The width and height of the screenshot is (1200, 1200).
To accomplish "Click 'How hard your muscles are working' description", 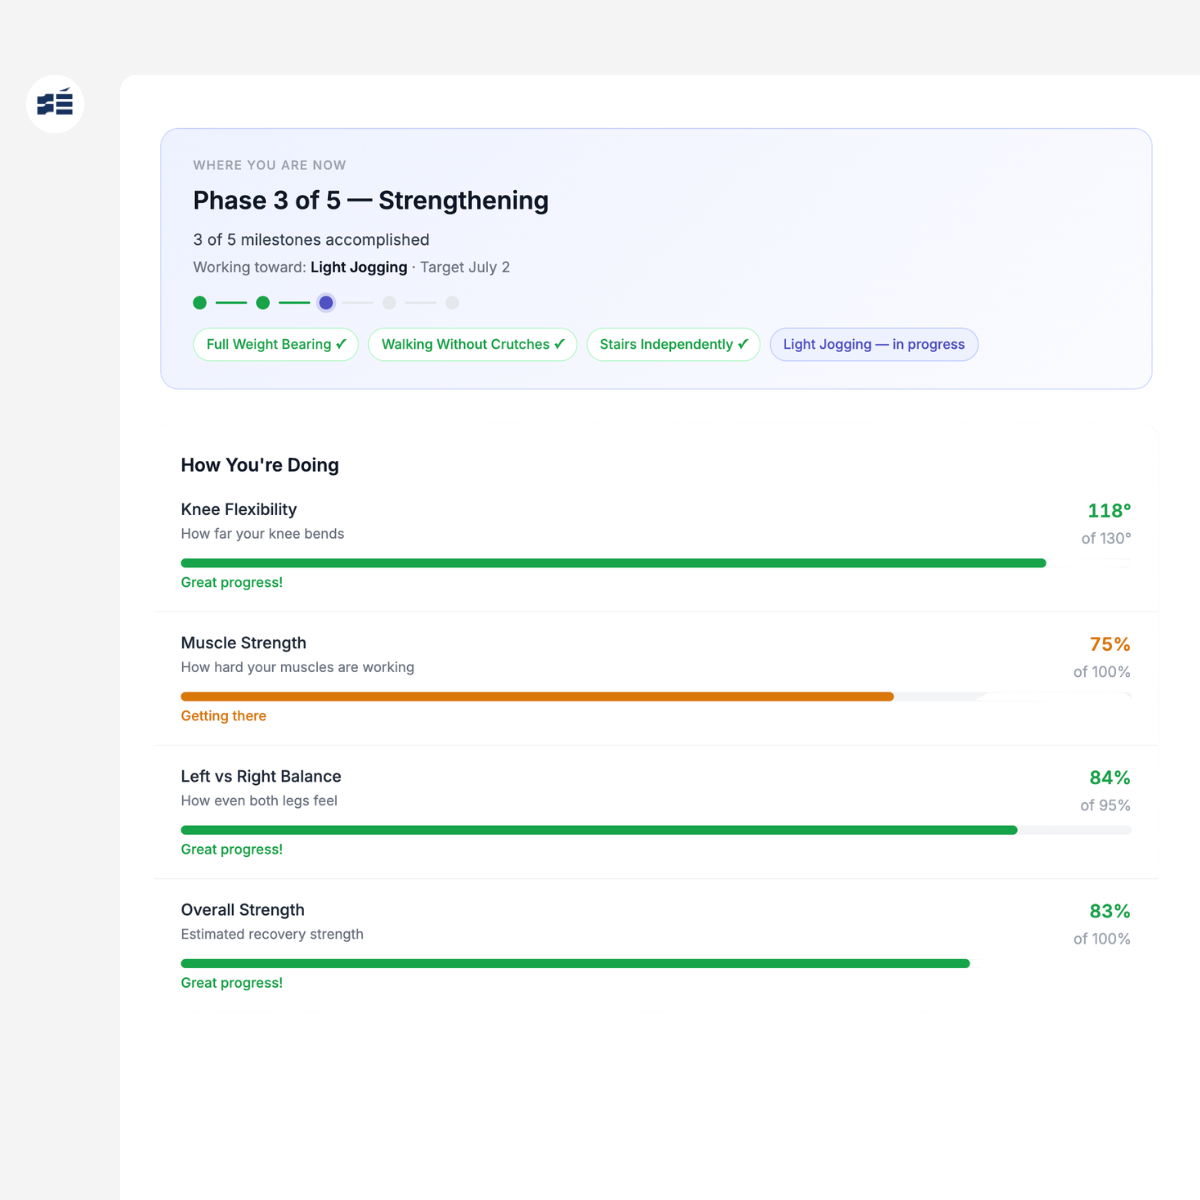I will pyautogui.click(x=298, y=667).
